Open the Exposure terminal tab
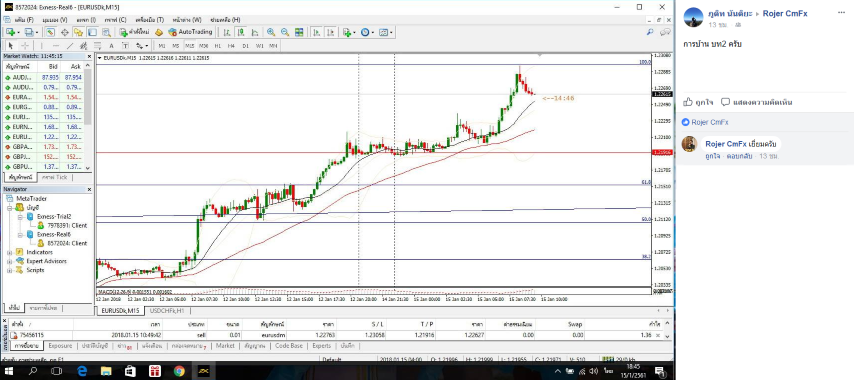Image resolution: width=854 pixels, height=380 pixels. 60,346
